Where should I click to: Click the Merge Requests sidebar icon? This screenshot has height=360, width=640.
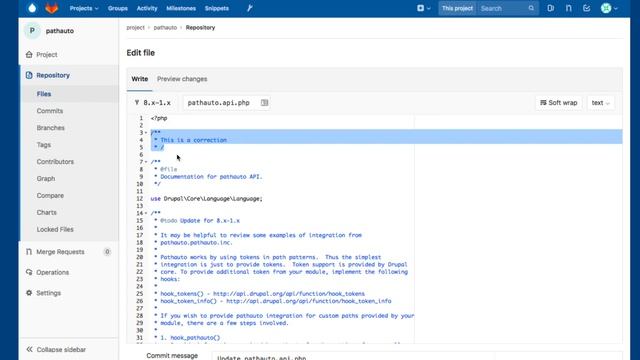click(29, 252)
